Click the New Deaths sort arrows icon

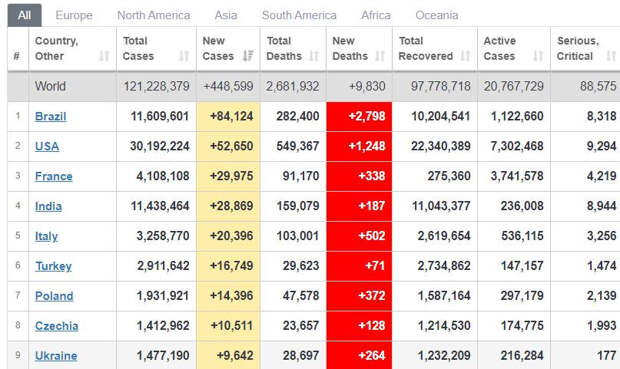pyautogui.click(x=380, y=56)
